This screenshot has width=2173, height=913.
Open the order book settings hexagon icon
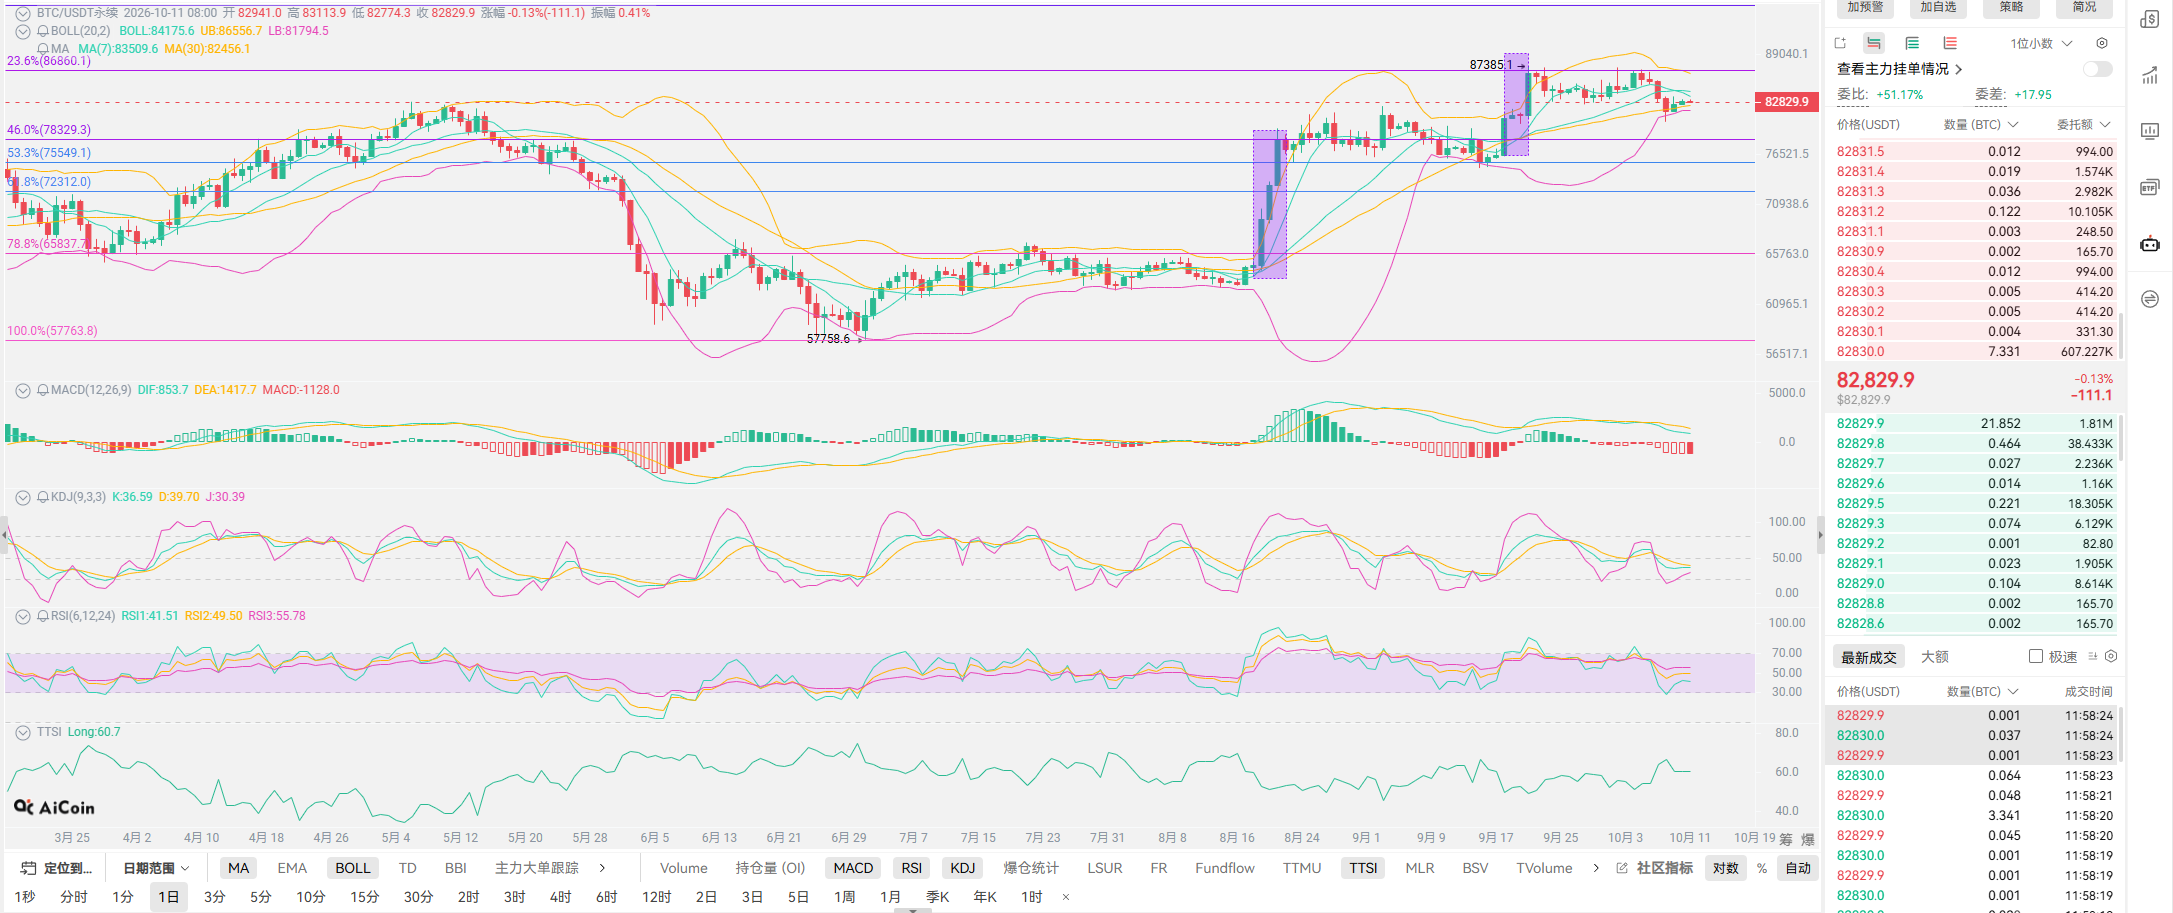(2102, 43)
